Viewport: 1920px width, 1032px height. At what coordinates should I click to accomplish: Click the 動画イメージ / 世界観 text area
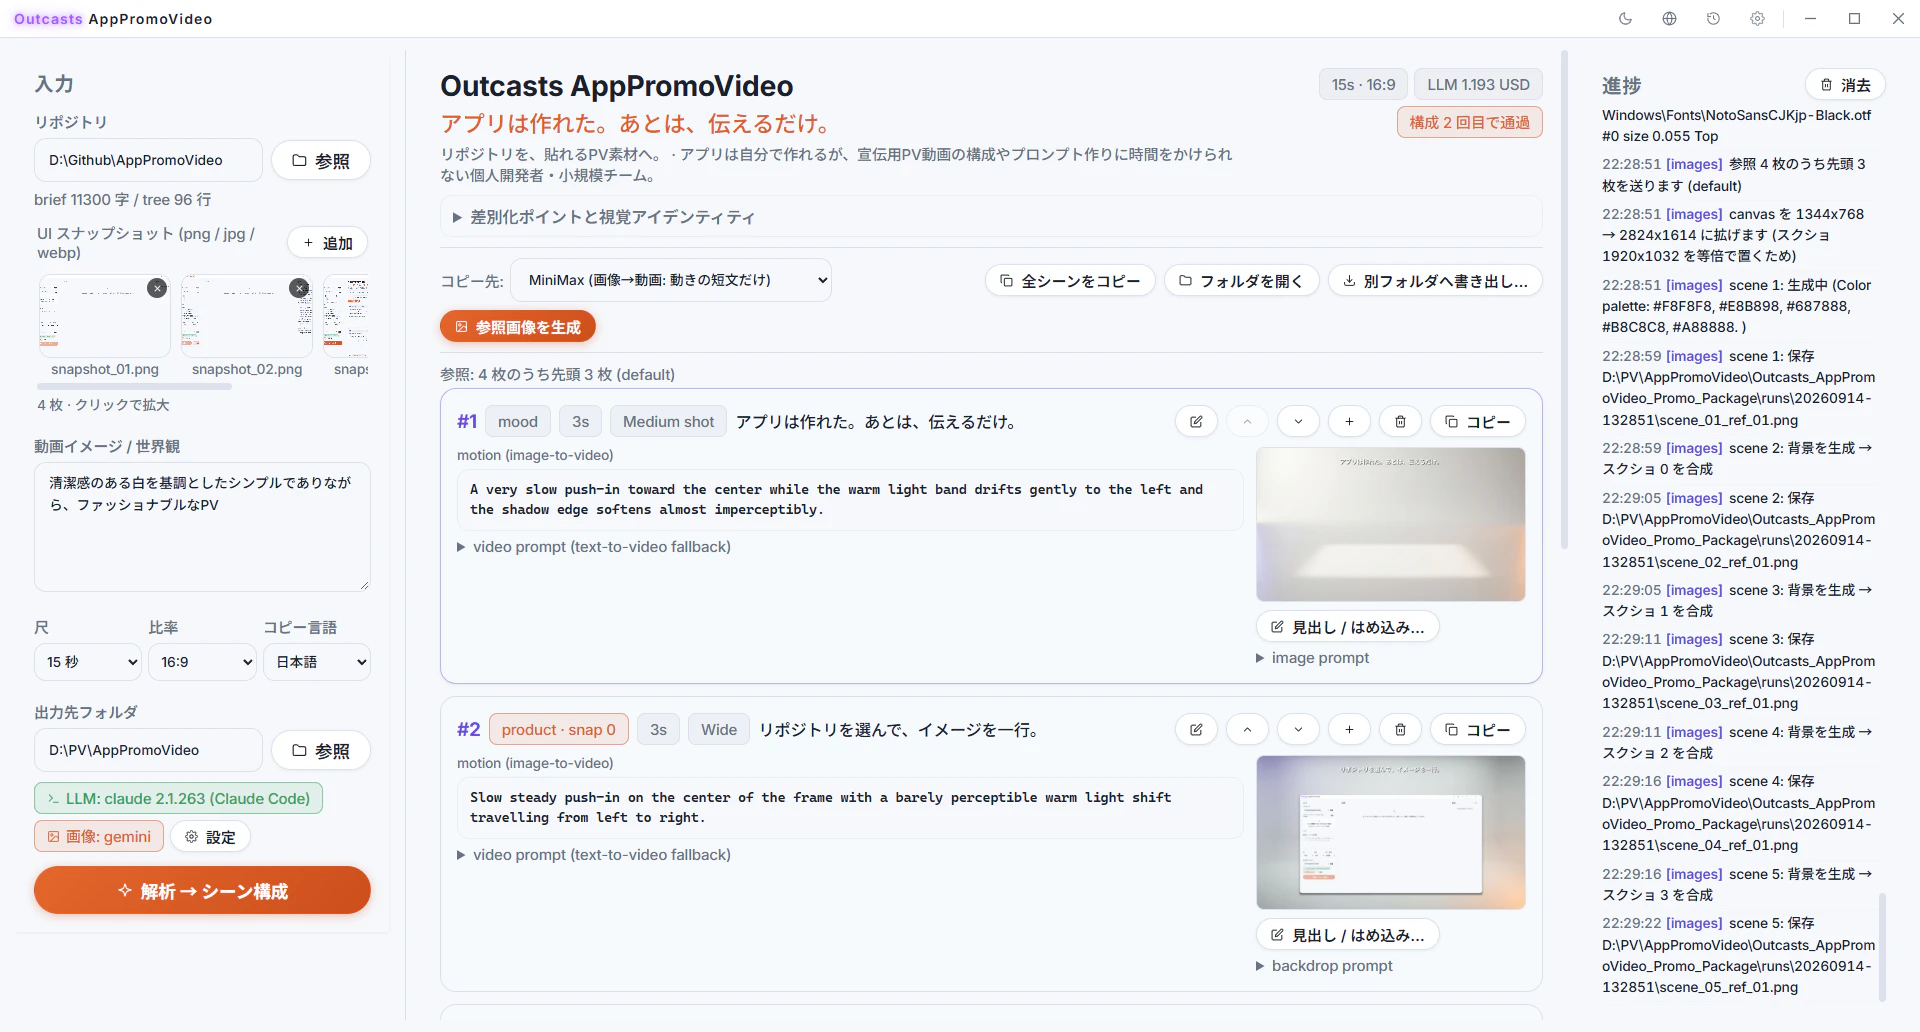point(202,527)
